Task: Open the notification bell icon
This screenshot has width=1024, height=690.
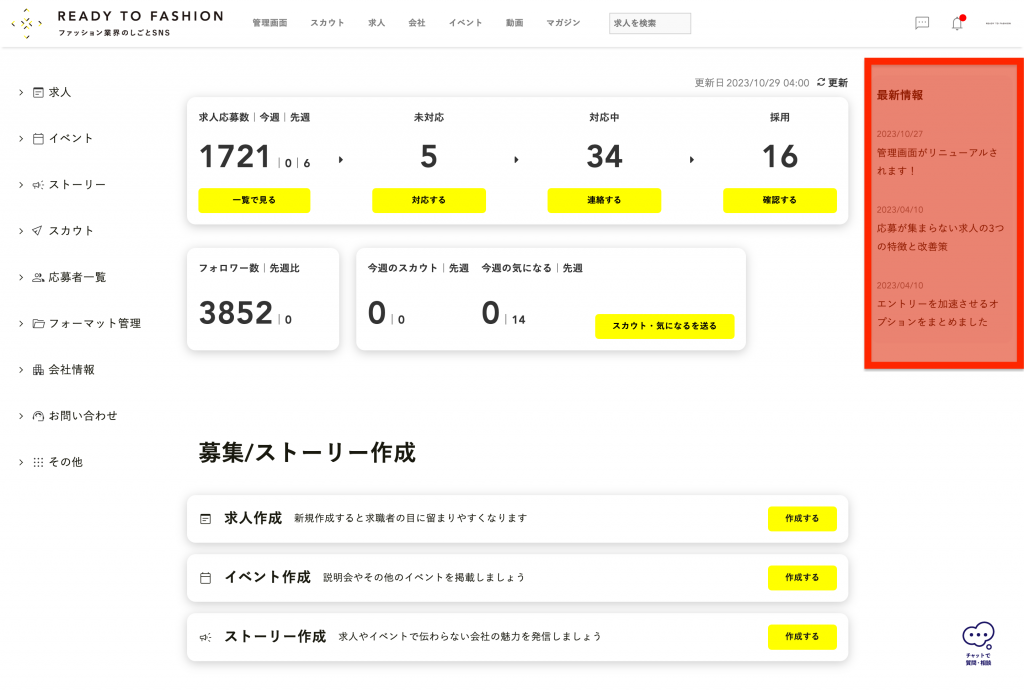Action: [956, 23]
